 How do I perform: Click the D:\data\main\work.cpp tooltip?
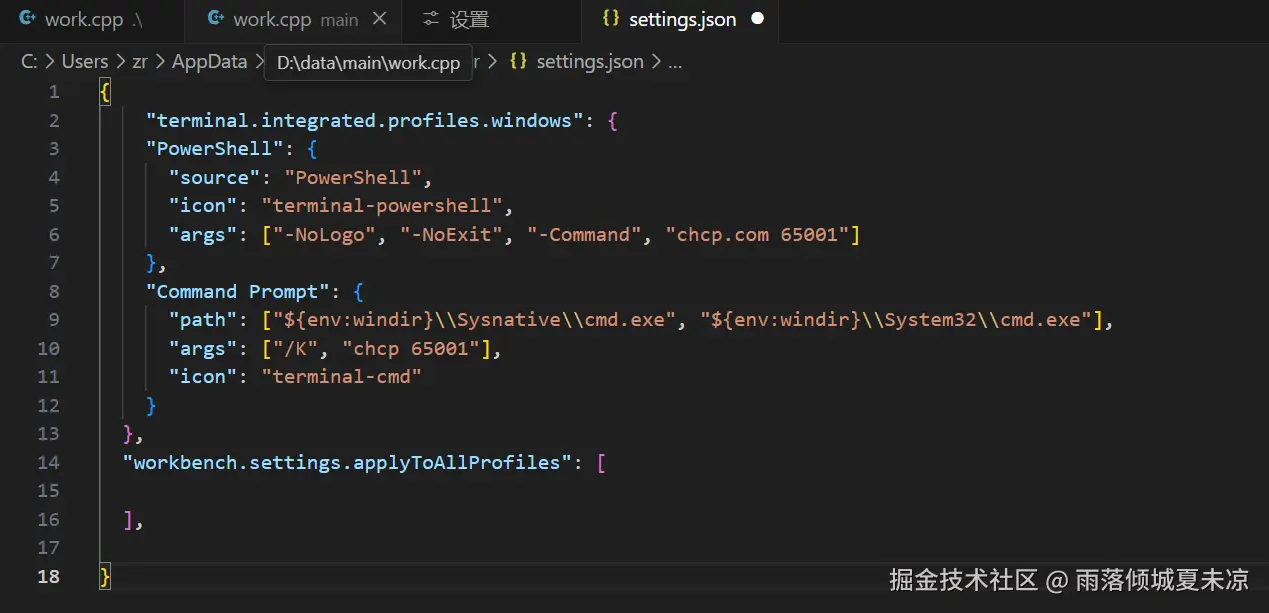pyautogui.click(x=368, y=62)
